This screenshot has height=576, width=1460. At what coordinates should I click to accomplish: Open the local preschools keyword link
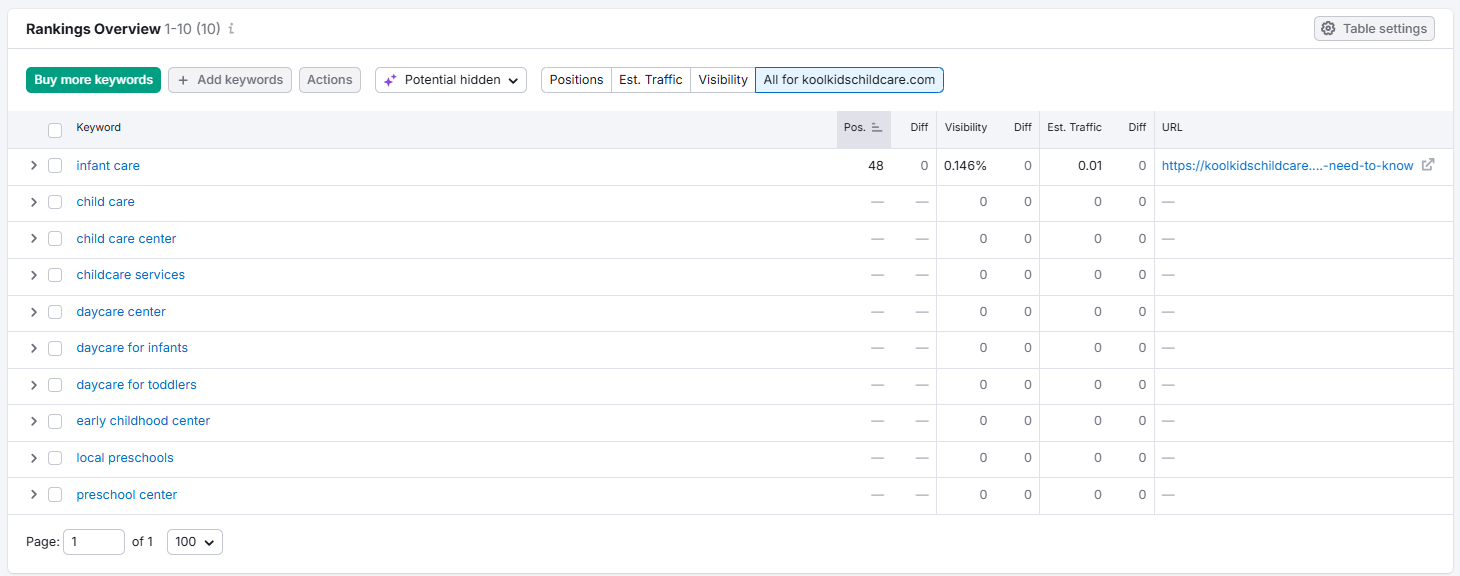[x=125, y=458]
